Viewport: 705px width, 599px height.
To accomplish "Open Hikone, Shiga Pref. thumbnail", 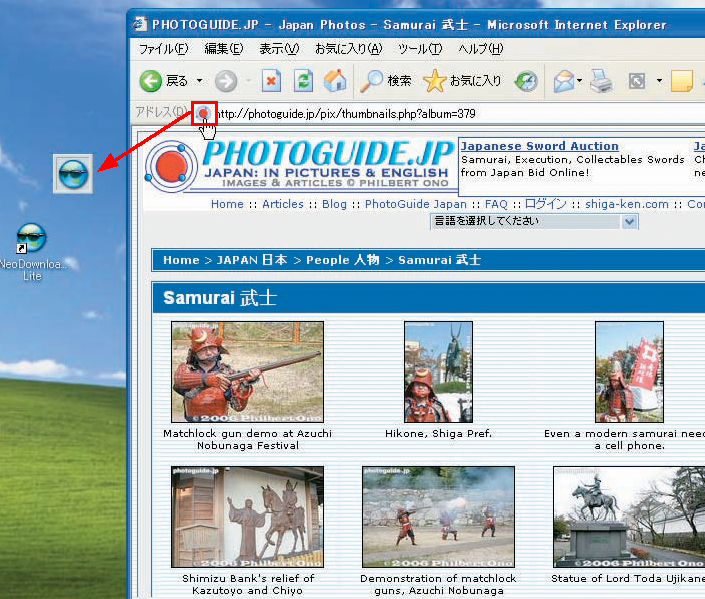I will pyautogui.click(x=438, y=372).
